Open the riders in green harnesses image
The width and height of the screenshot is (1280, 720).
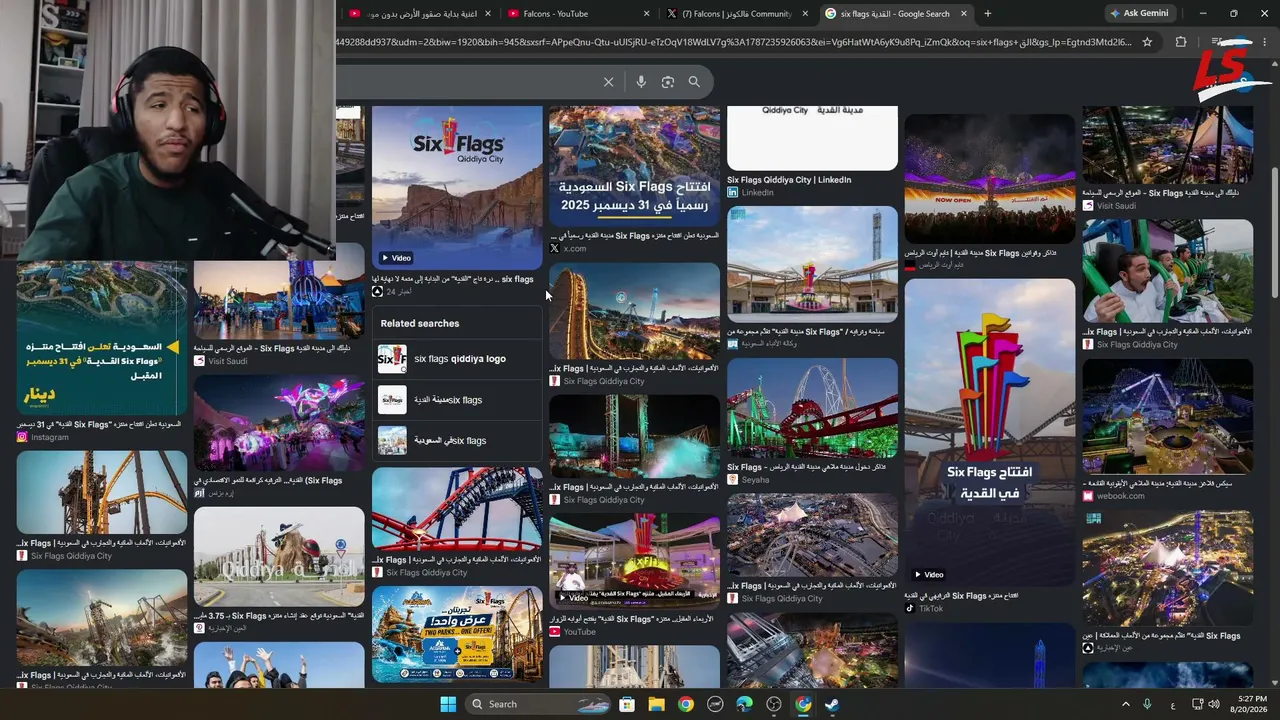1167,272
